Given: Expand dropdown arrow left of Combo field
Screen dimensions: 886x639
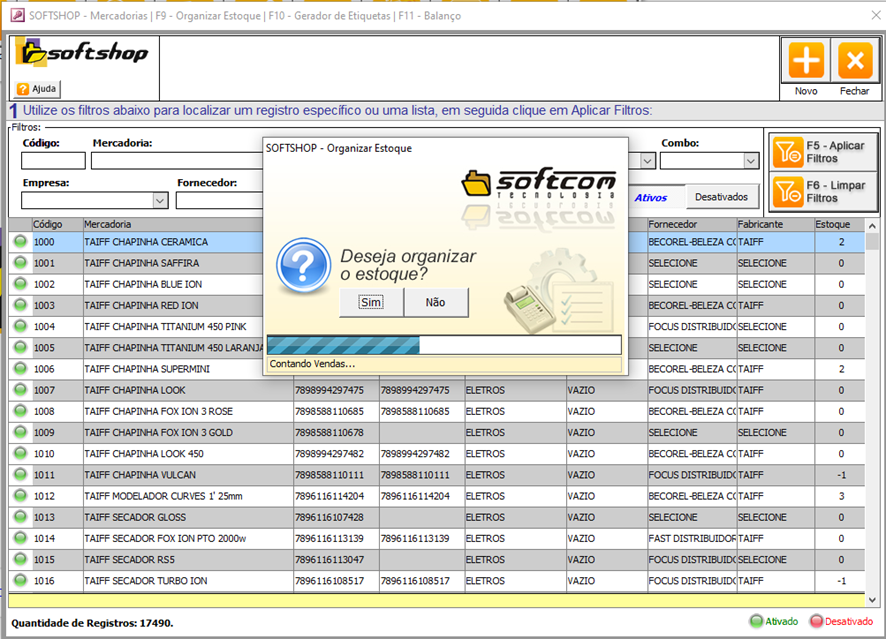Looking at the screenshot, I should coord(647,161).
